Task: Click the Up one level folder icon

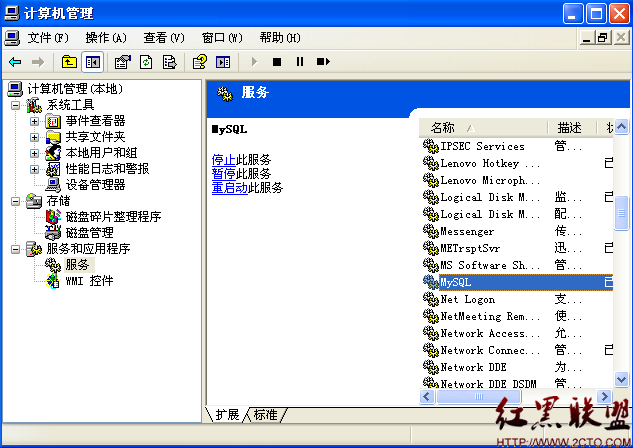Action: click(69, 62)
